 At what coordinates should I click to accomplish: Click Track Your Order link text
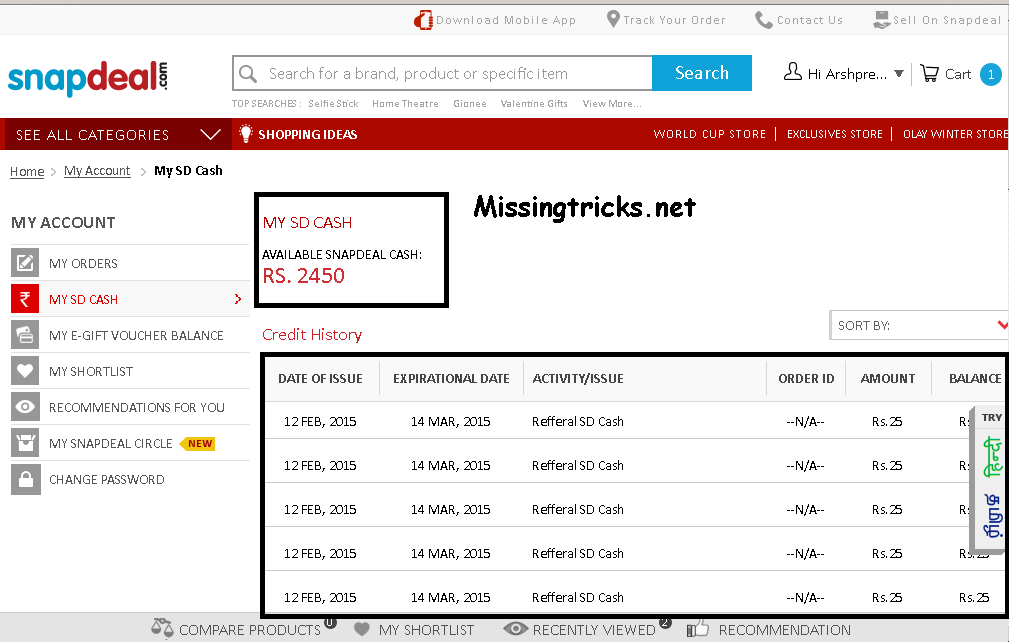coord(674,20)
